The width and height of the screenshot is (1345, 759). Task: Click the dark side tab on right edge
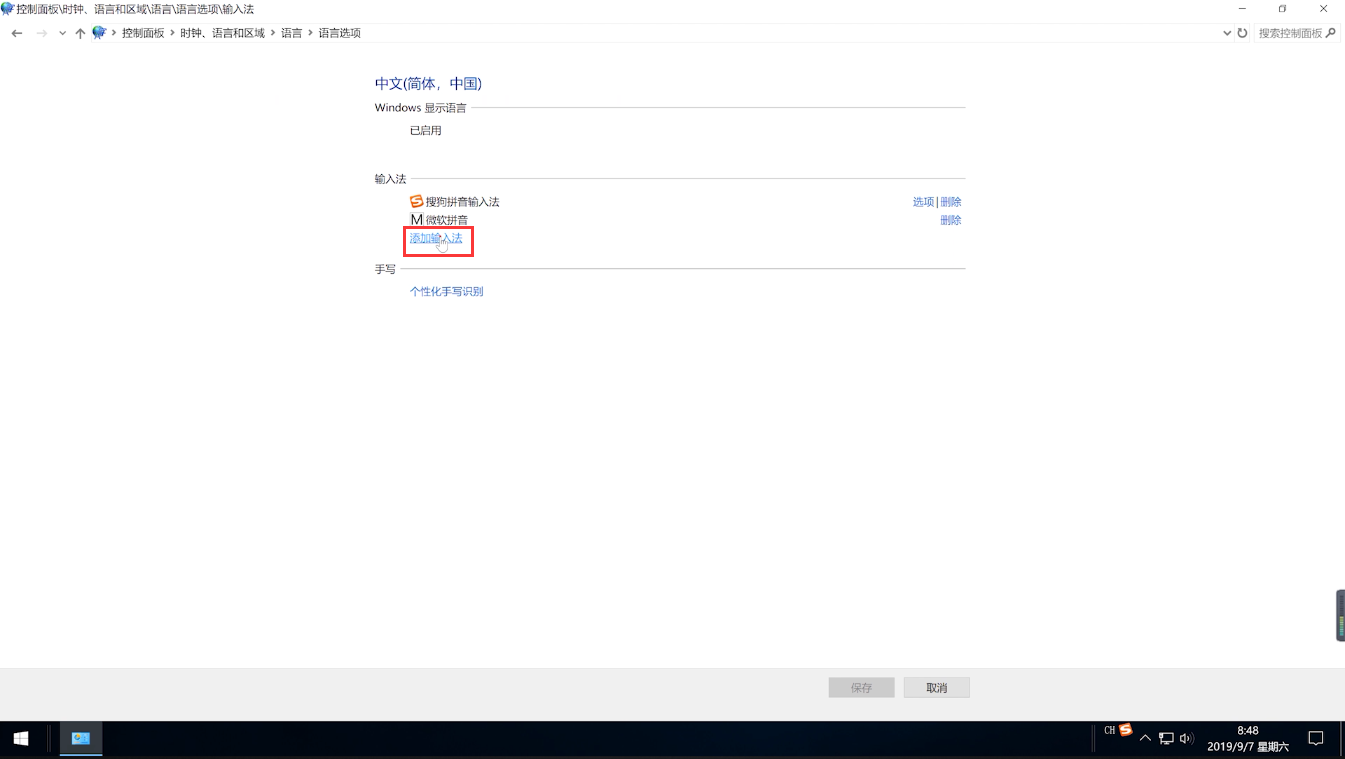[x=1340, y=615]
